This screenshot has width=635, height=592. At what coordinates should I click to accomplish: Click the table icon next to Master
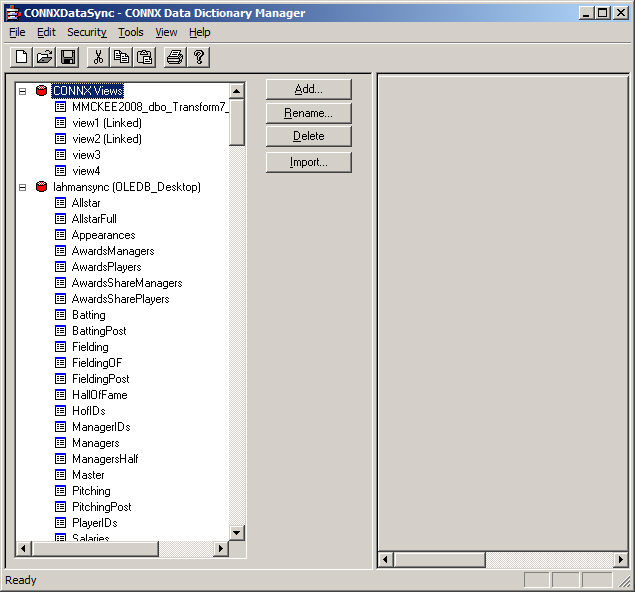click(60, 475)
